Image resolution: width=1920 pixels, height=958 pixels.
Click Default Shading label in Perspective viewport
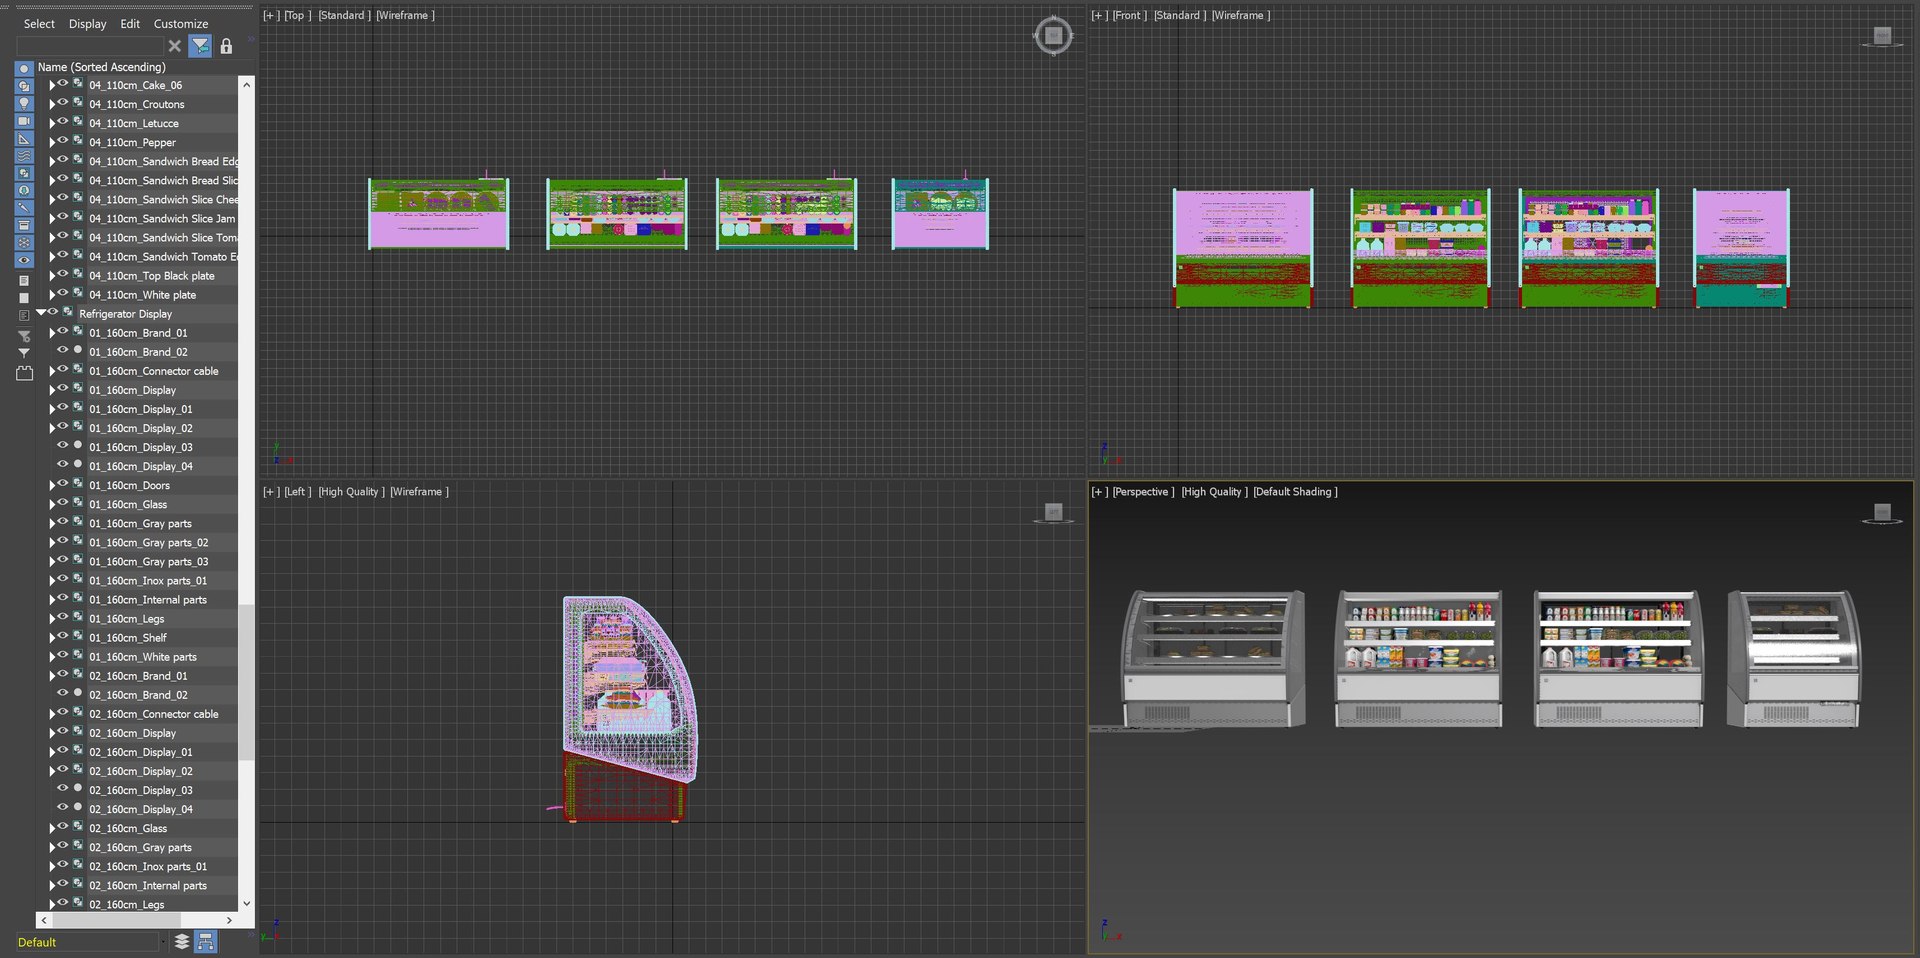(1295, 491)
